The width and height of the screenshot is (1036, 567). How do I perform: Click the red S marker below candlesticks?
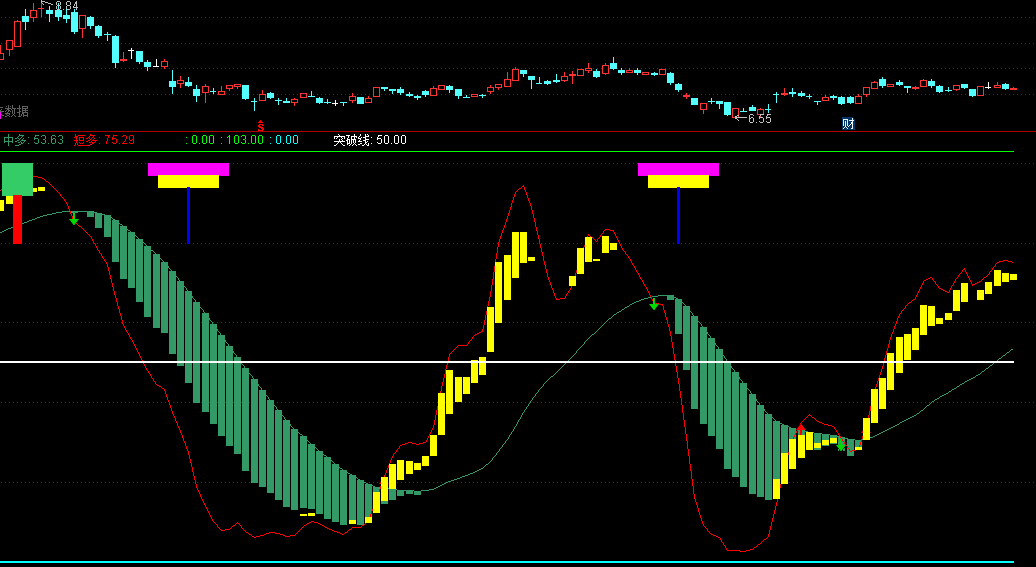261,125
